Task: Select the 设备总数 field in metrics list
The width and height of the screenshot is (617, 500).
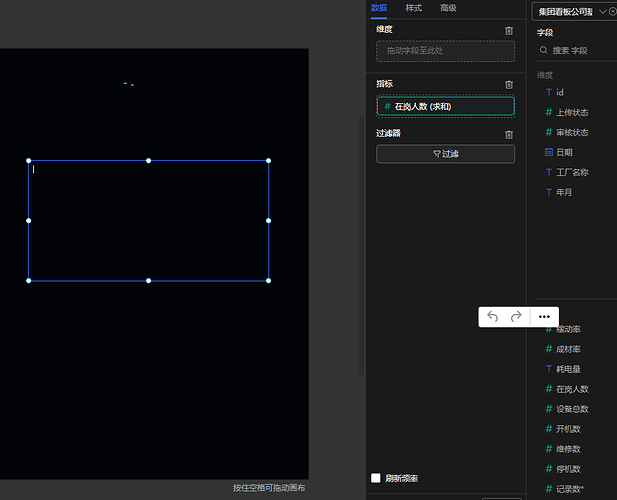Action: coord(571,409)
